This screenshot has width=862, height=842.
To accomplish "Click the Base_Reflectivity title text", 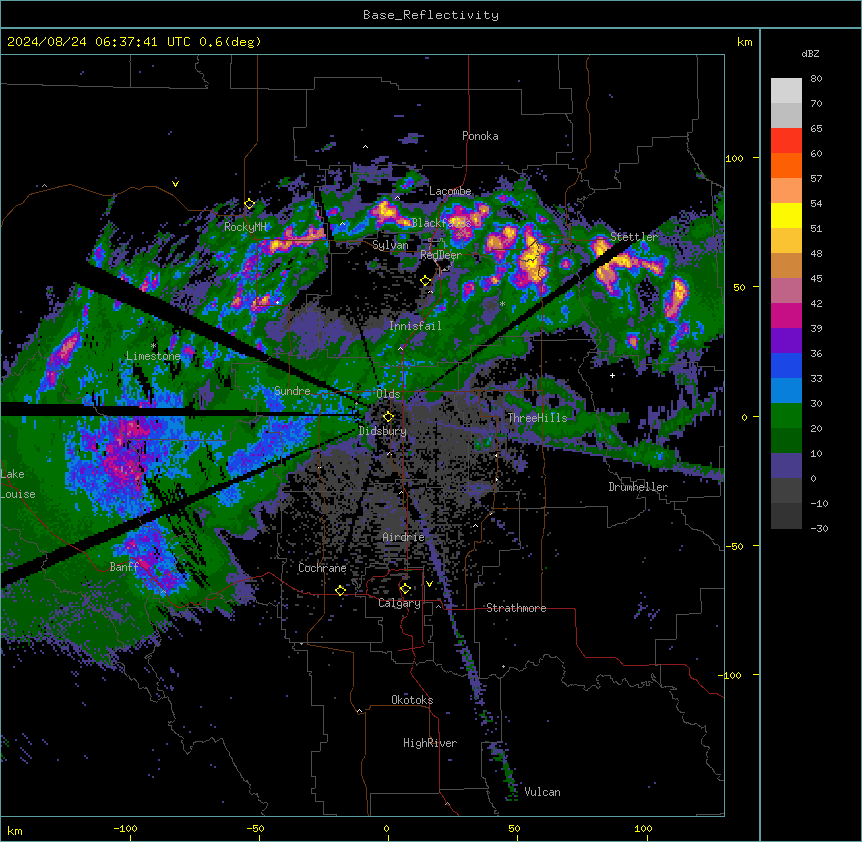I will point(431,15).
